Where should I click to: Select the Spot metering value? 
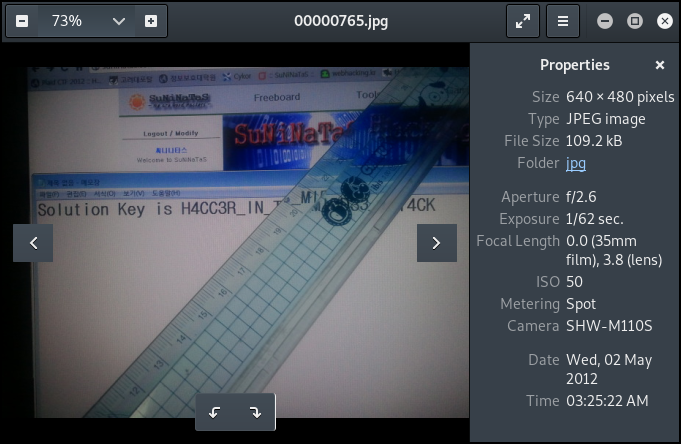click(x=581, y=305)
